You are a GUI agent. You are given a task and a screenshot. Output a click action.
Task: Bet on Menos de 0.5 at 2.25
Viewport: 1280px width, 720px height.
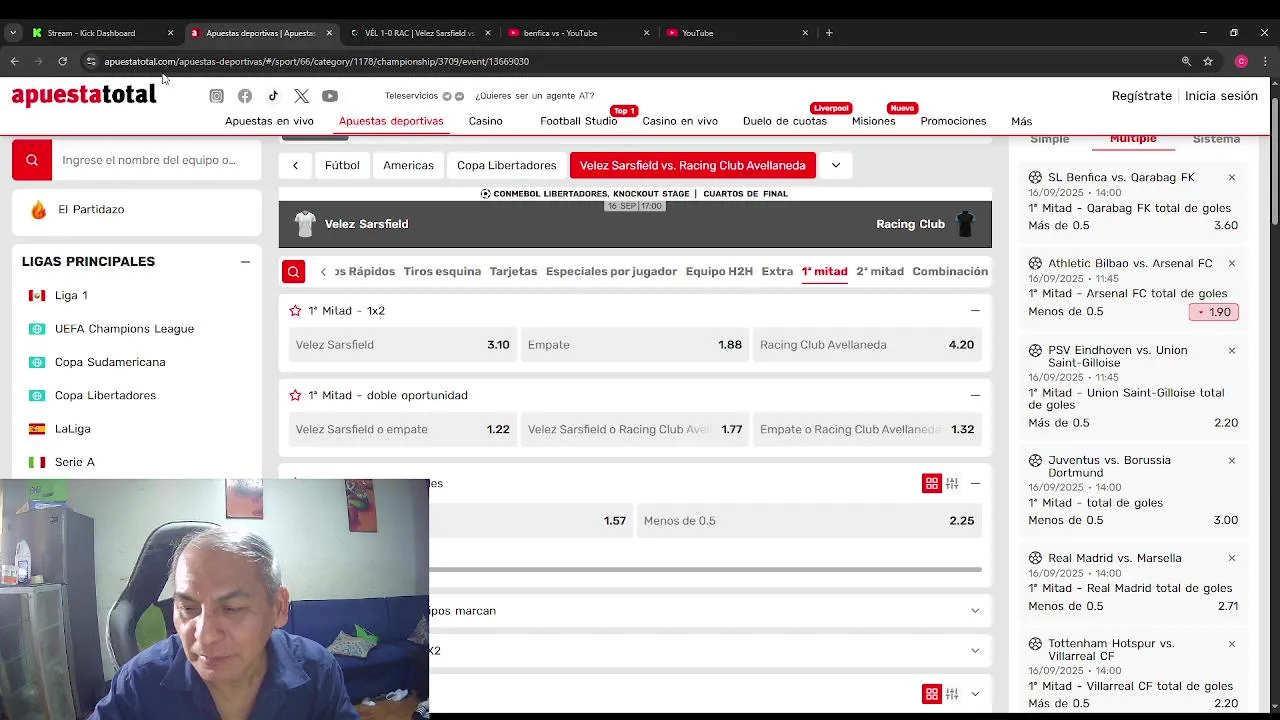pyautogui.click(x=808, y=521)
